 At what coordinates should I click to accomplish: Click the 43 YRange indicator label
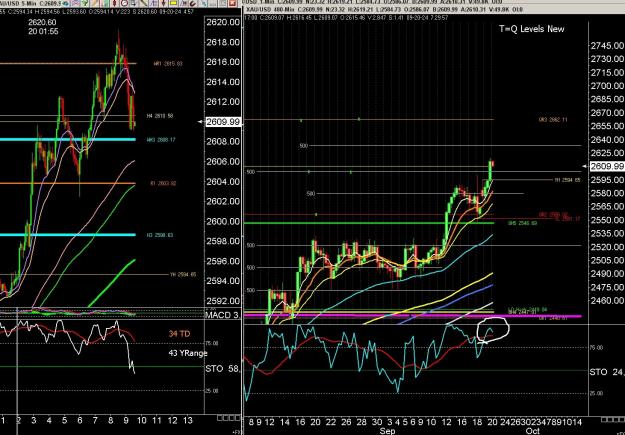187,353
